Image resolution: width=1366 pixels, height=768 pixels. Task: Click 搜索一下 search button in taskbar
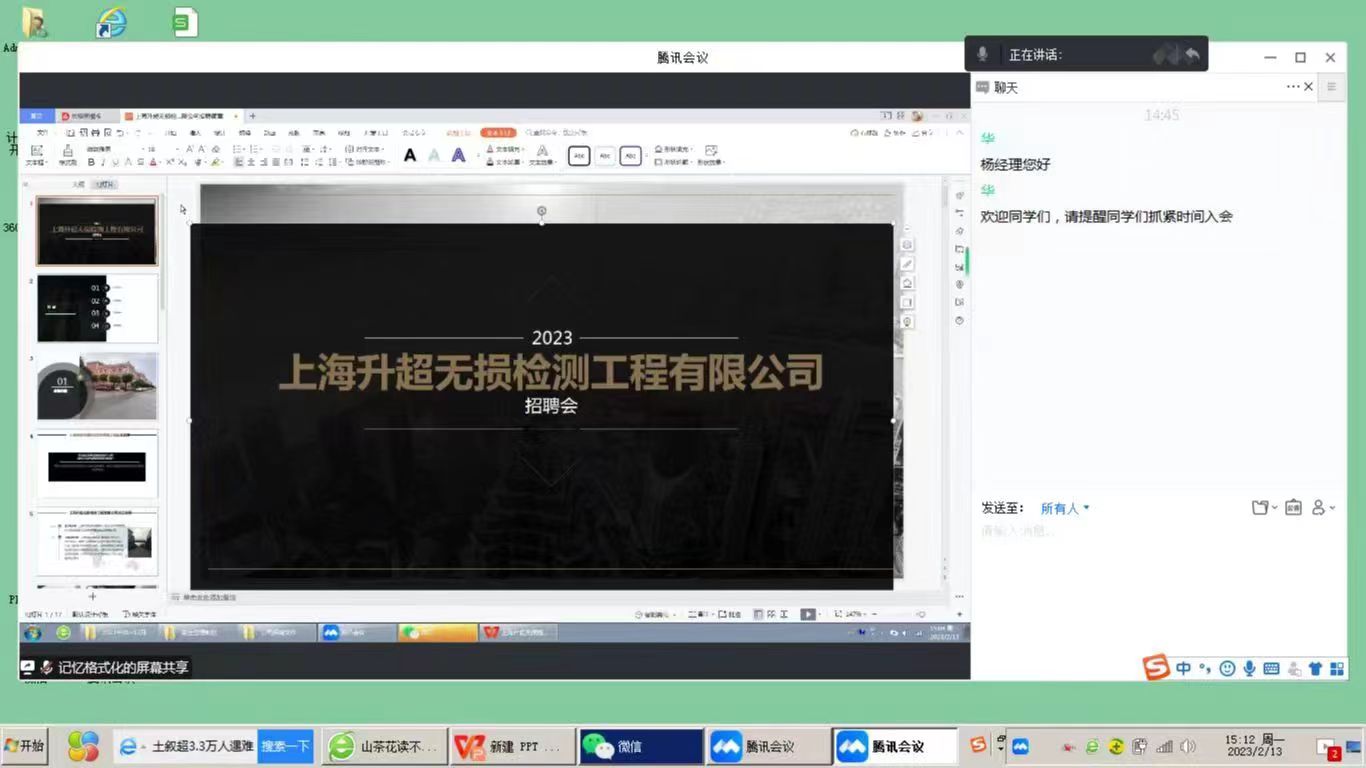pyautogui.click(x=285, y=746)
